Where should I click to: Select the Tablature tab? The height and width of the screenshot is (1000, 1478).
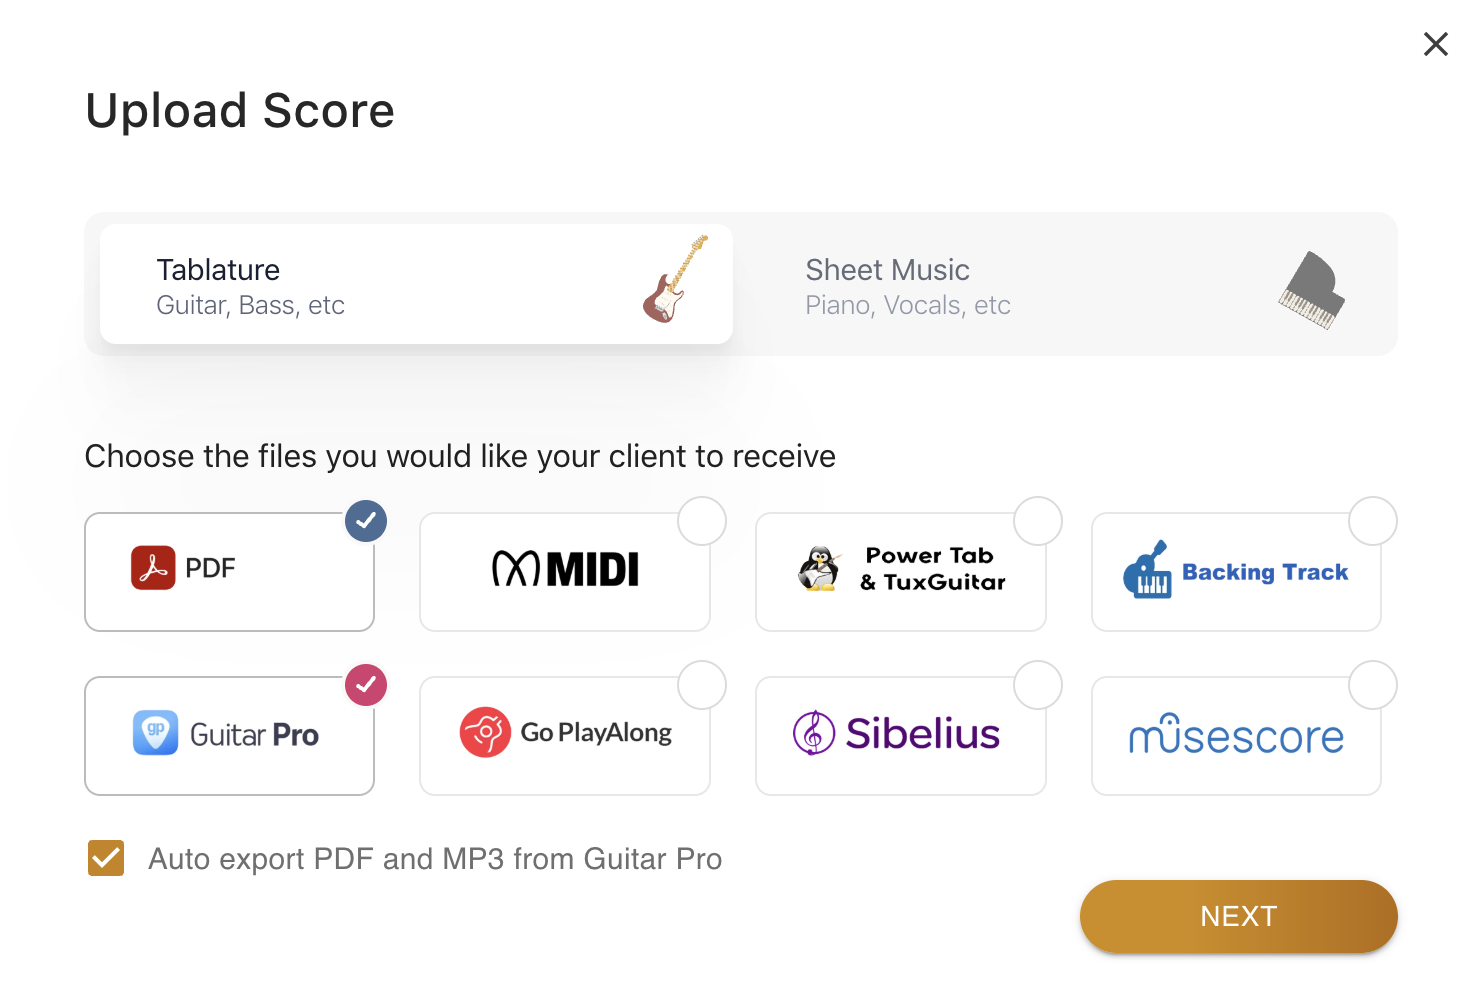416,285
